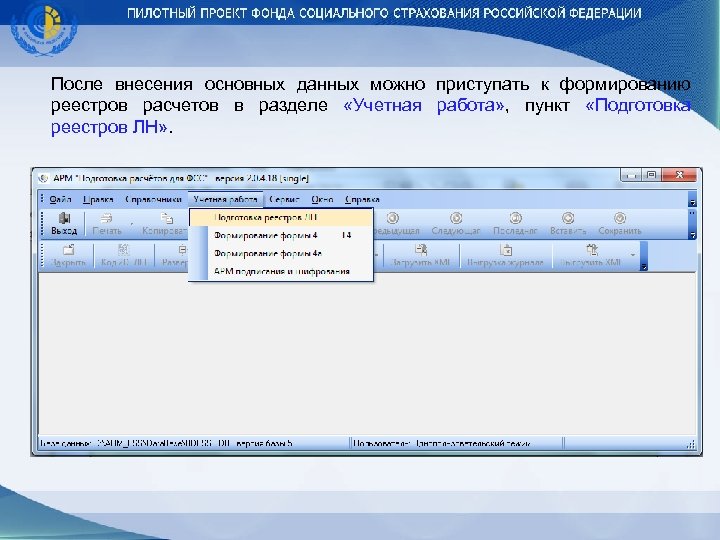Open the Справочники menu

click(x=153, y=199)
